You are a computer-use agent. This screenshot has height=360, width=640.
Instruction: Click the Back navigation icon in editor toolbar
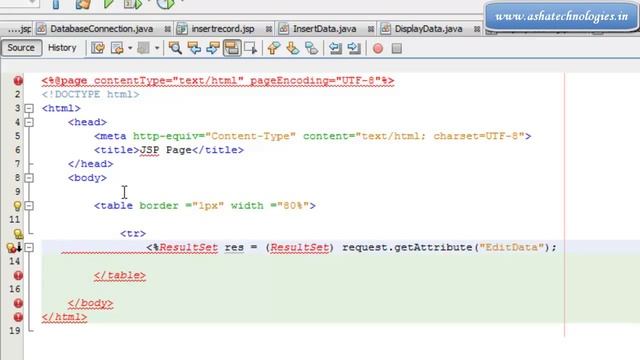(x=118, y=48)
